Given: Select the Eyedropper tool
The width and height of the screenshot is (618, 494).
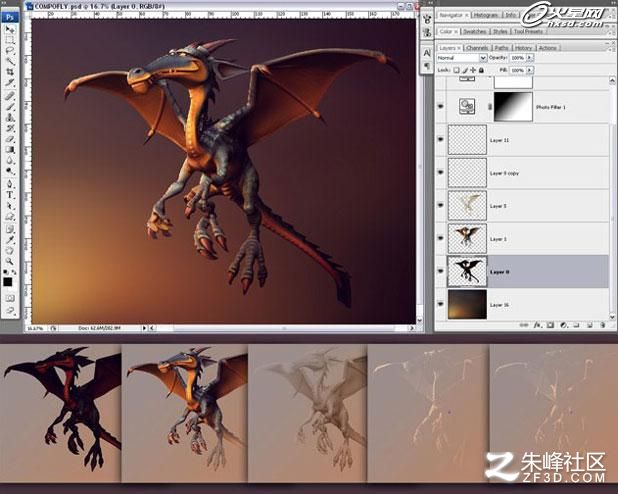Looking at the screenshot, I should pyautogui.click(x=10, y=240).
